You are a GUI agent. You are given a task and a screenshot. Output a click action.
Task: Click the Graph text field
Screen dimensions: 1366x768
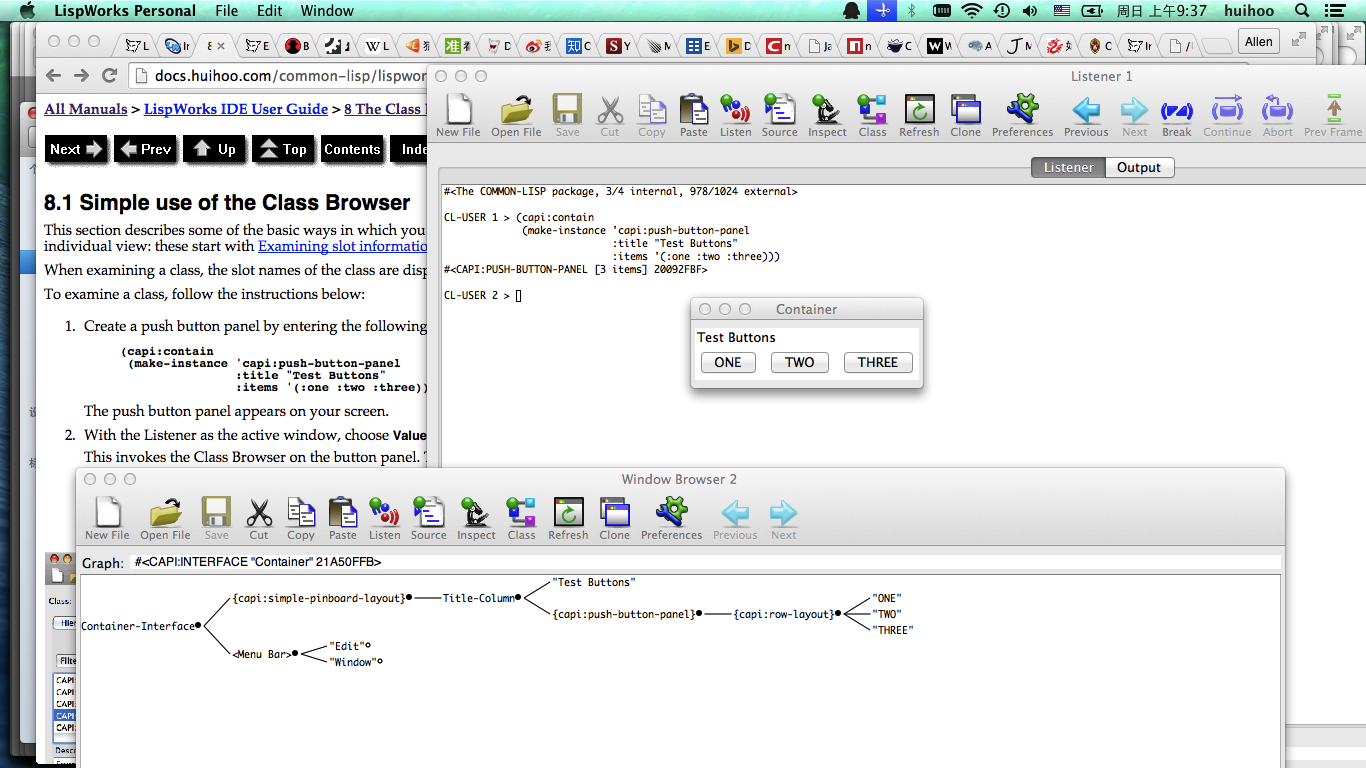(x=700, y=562)
